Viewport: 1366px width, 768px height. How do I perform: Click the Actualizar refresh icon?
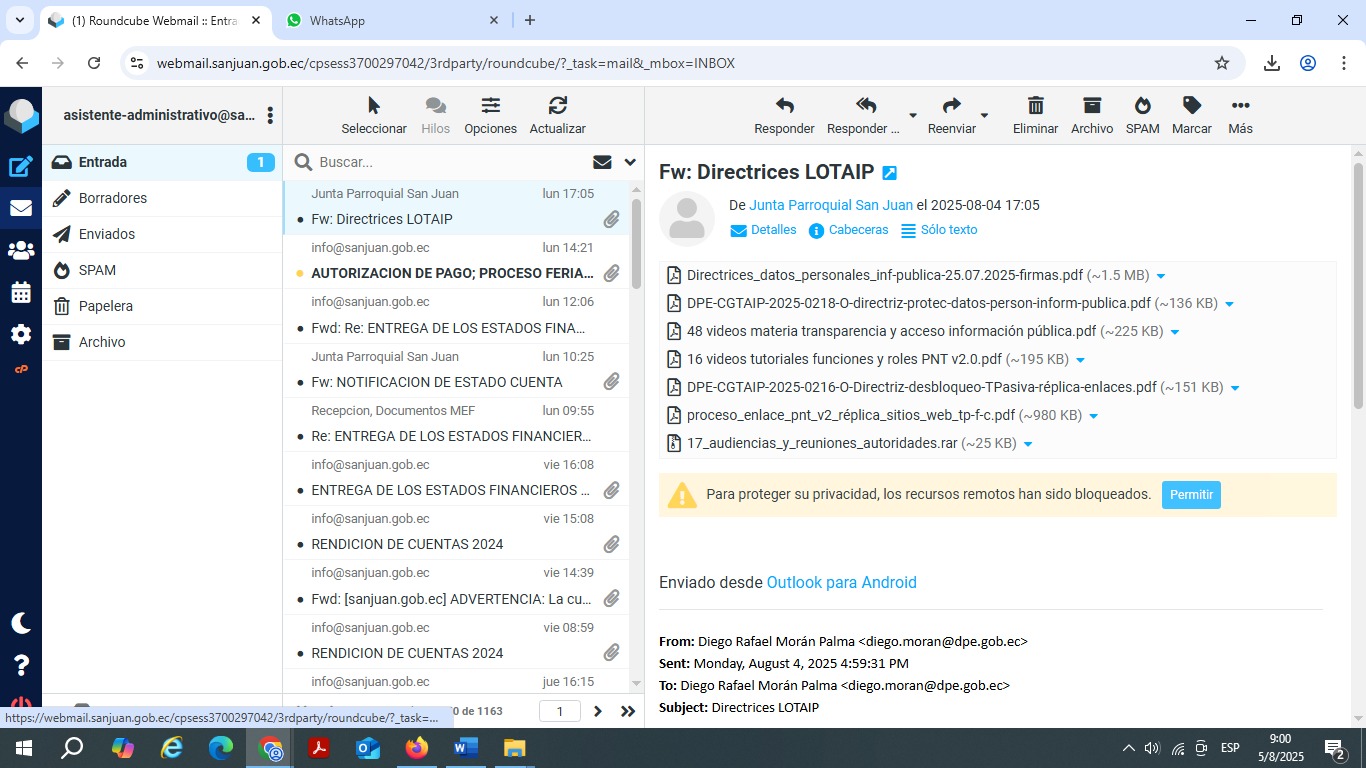pos(557,107)
